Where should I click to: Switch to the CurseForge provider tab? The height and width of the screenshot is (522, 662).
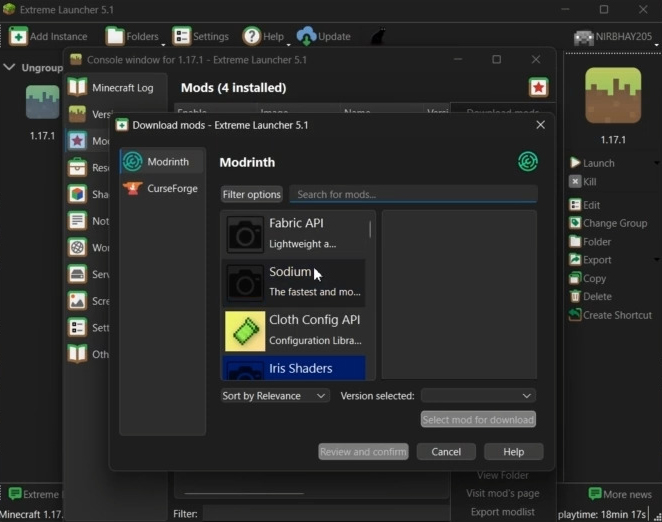click(x=162, y=188)
